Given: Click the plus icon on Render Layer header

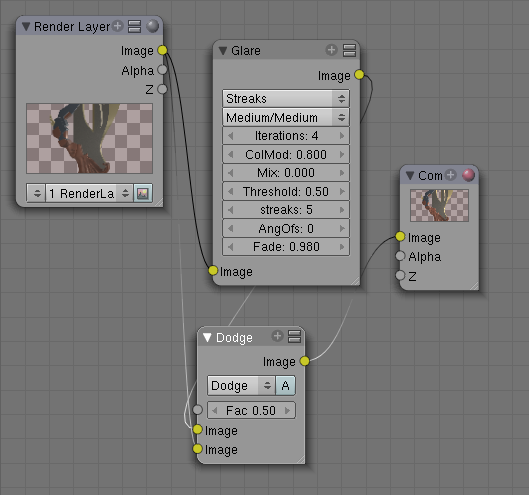Looking at the screenshot, I should tap(117, 26).
